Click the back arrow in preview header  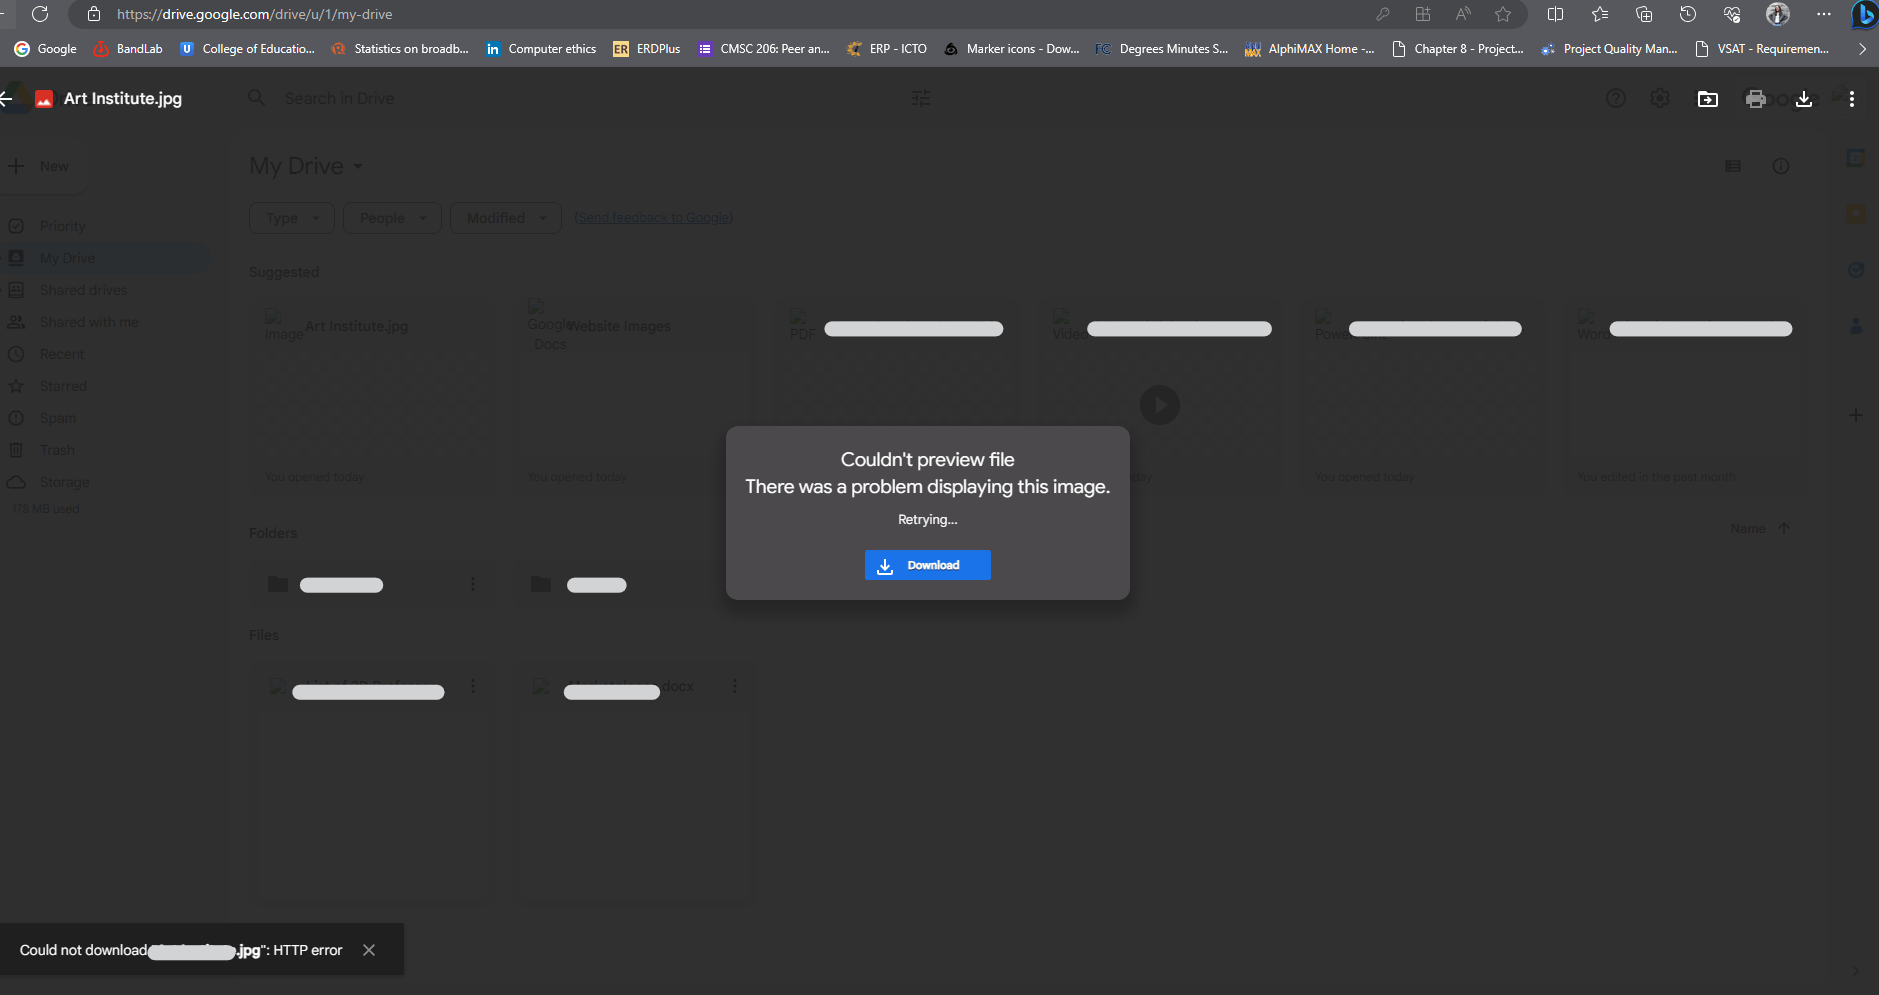[6, 98]
